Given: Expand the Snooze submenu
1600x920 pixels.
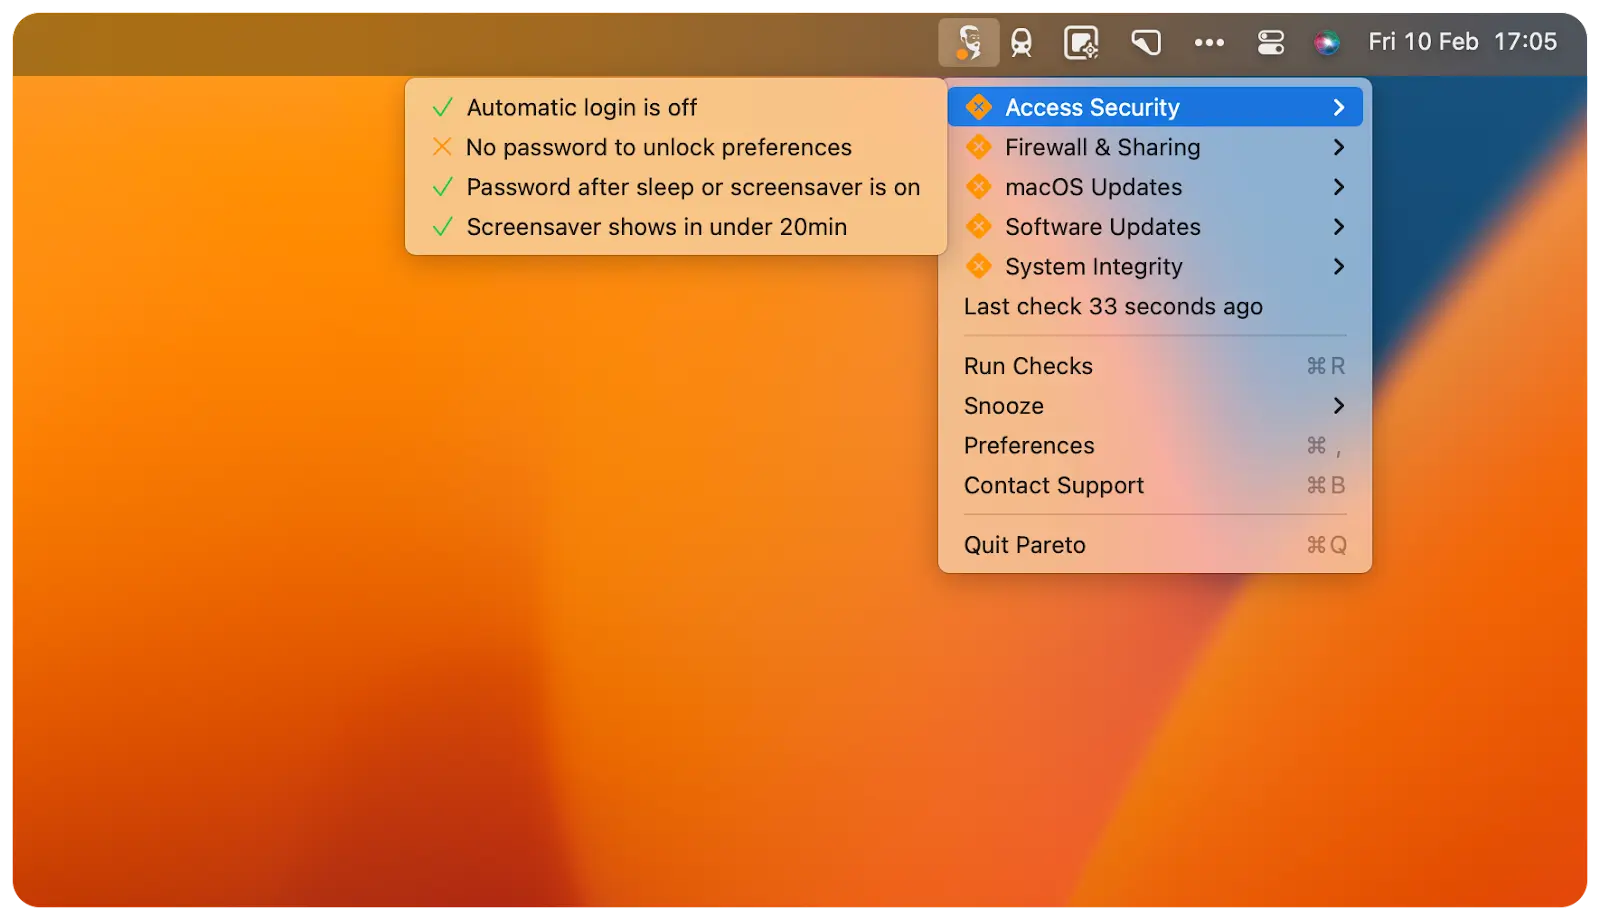Looking at the screenshot, I should tap(1340, 406).
